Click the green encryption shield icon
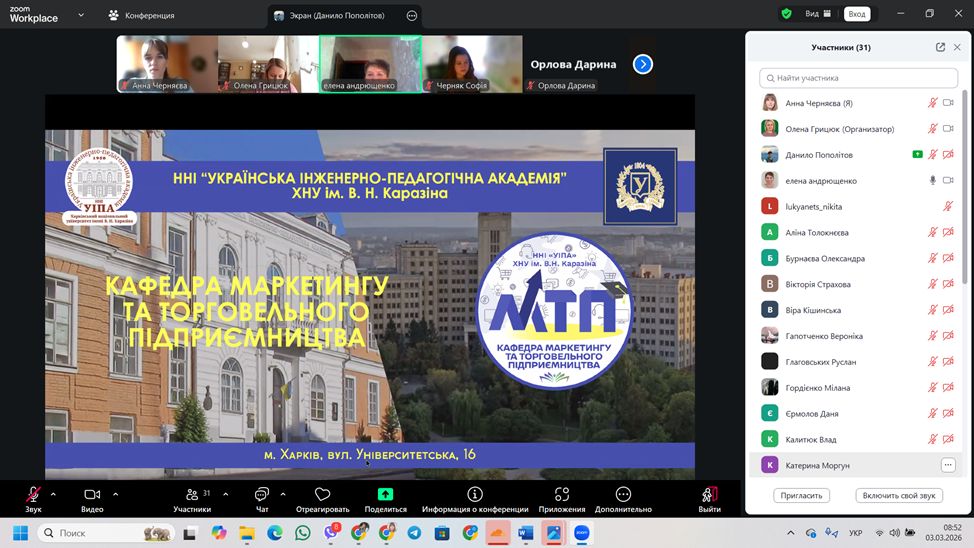Viewport: 974px width, 548px height. (x=787, y=14)
